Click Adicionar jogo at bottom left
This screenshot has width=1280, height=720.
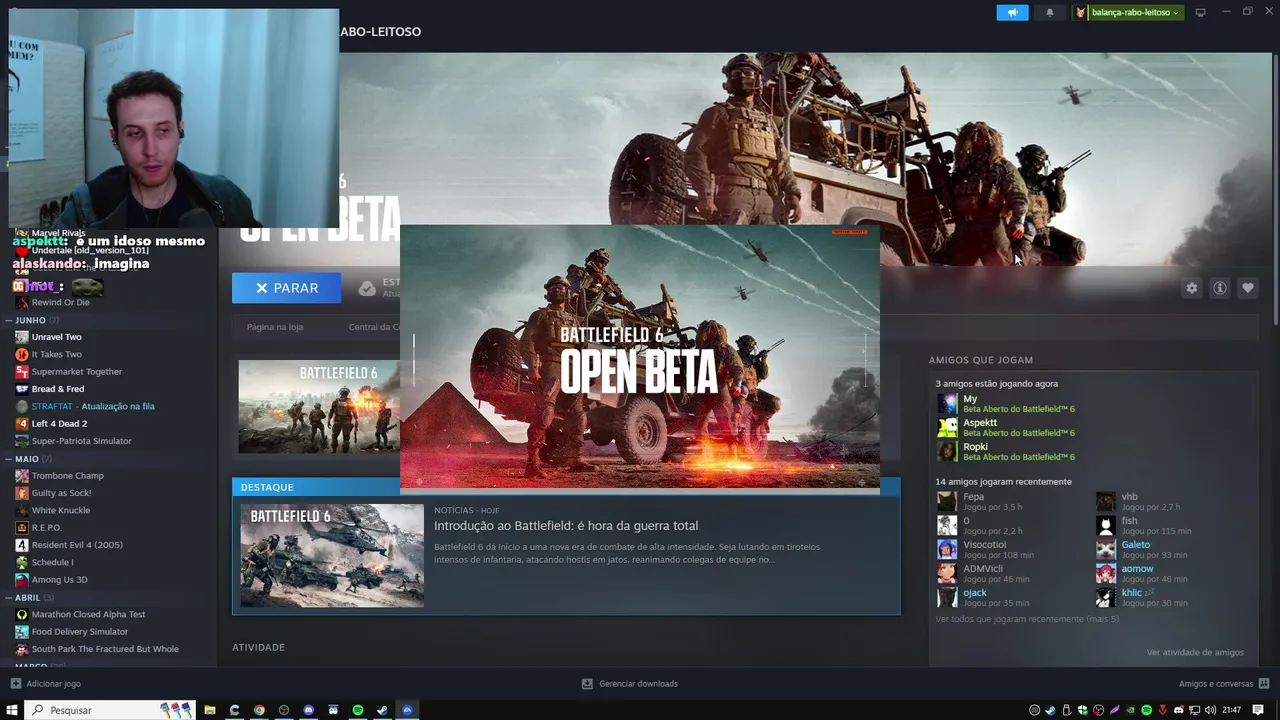coord(45,684)
